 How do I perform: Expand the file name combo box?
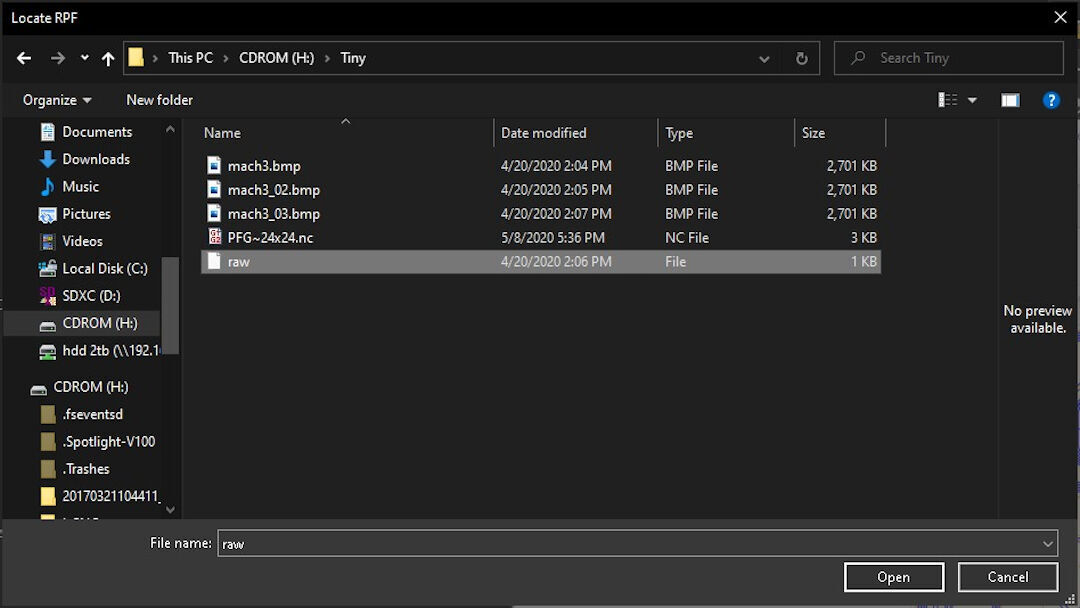1048,543
